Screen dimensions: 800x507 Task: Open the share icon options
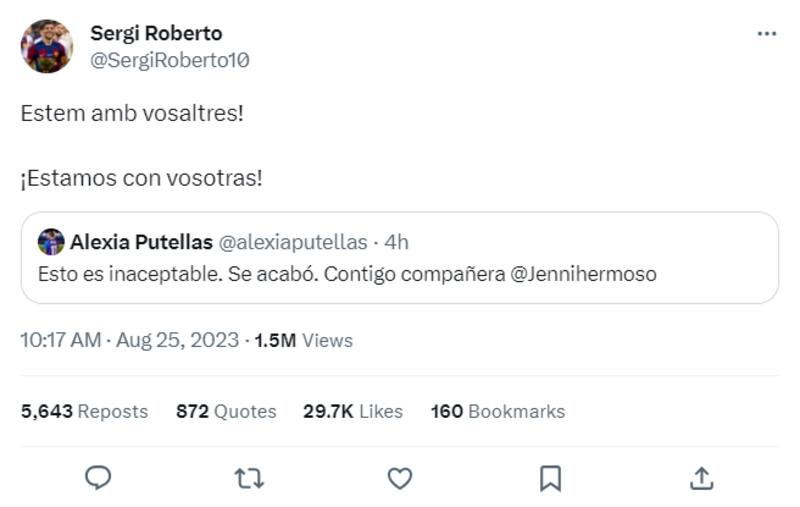tap(701, 478)
